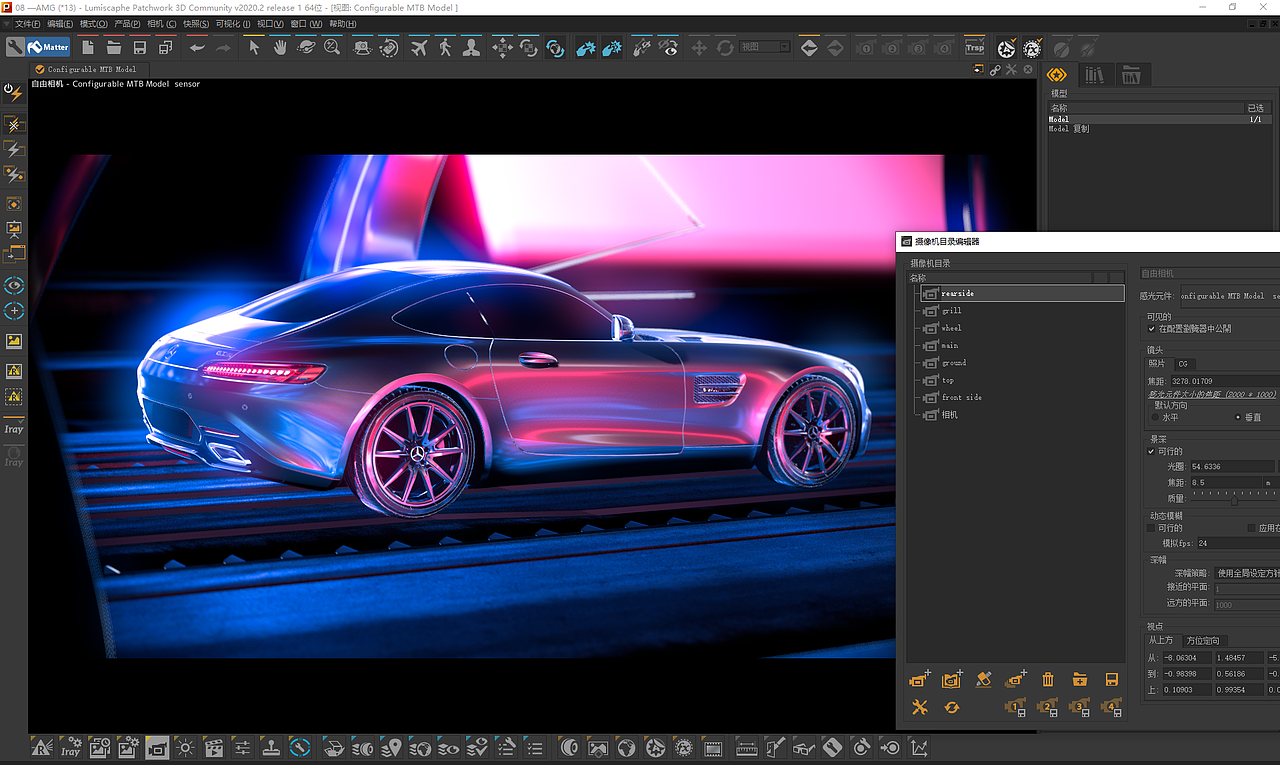Viewport: 1280px width, 765px height.
Task: Open the 相机(C) menu
Action: pos(161,23)
